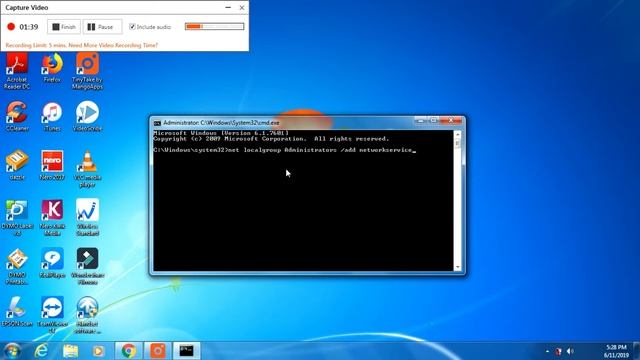Open the TinyTake by MangoApps desktop icon
The height and width of the screenshot is (360, 640).
point(87,70)
